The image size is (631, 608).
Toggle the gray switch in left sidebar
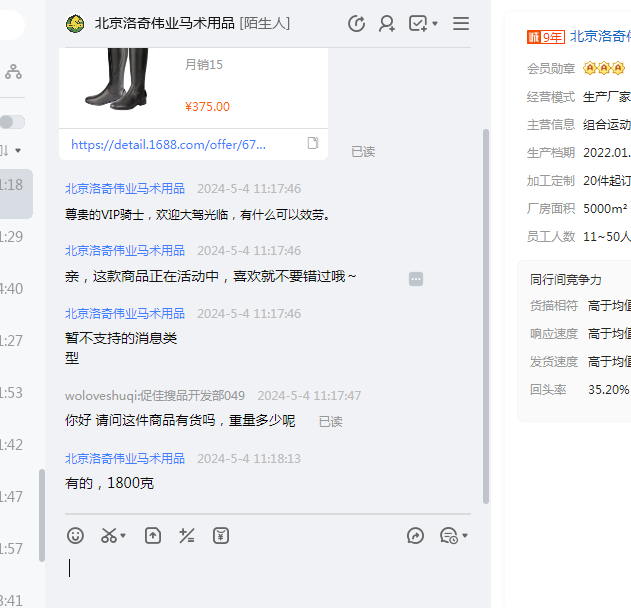click(12, 122)
